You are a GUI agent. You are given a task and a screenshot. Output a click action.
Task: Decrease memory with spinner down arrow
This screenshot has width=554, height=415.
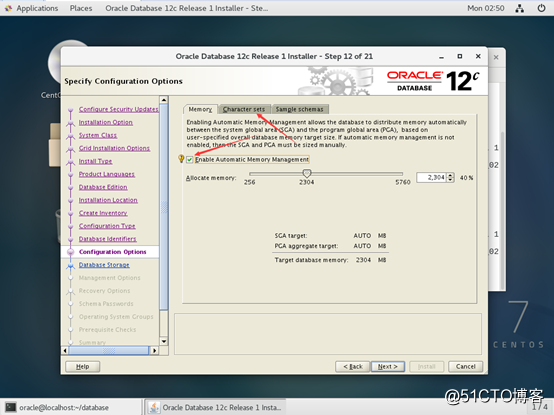[450, 180]
